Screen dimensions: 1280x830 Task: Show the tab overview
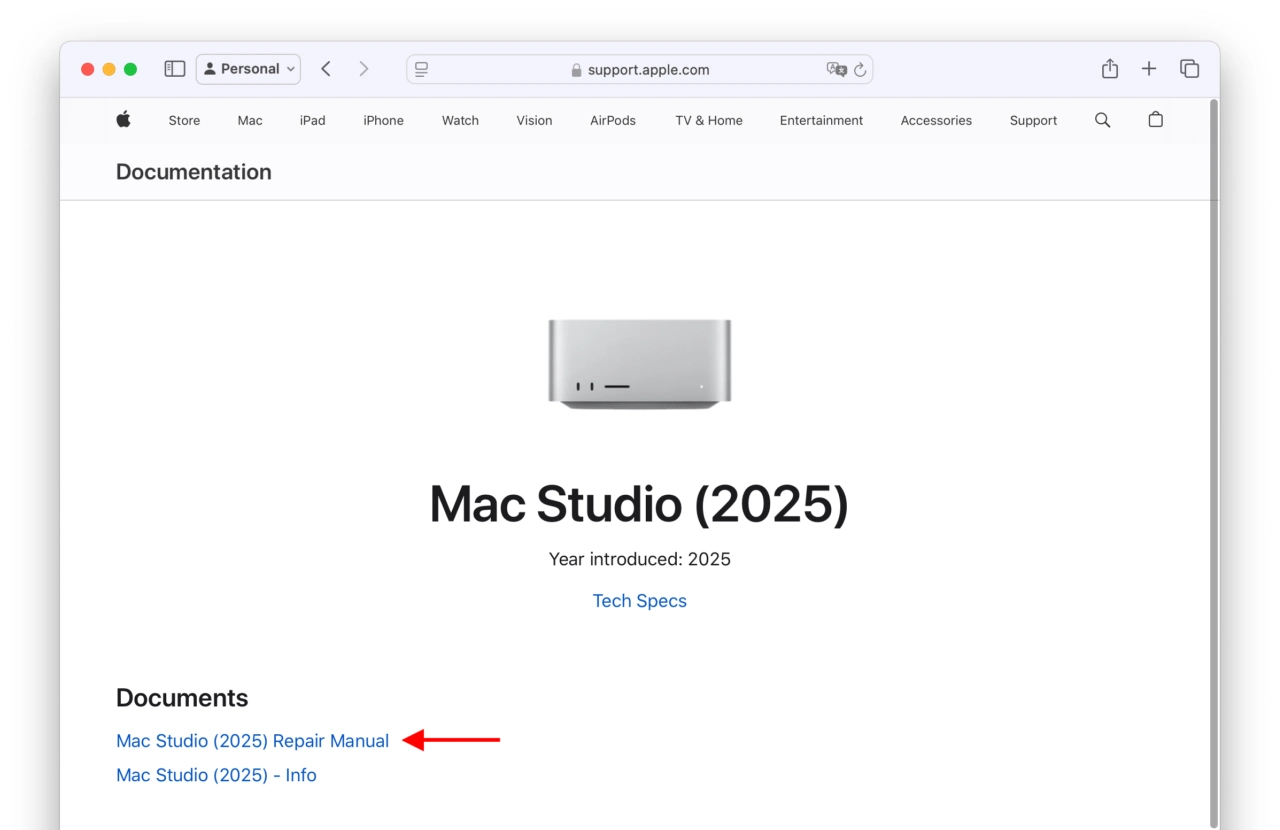(1189, 68)
